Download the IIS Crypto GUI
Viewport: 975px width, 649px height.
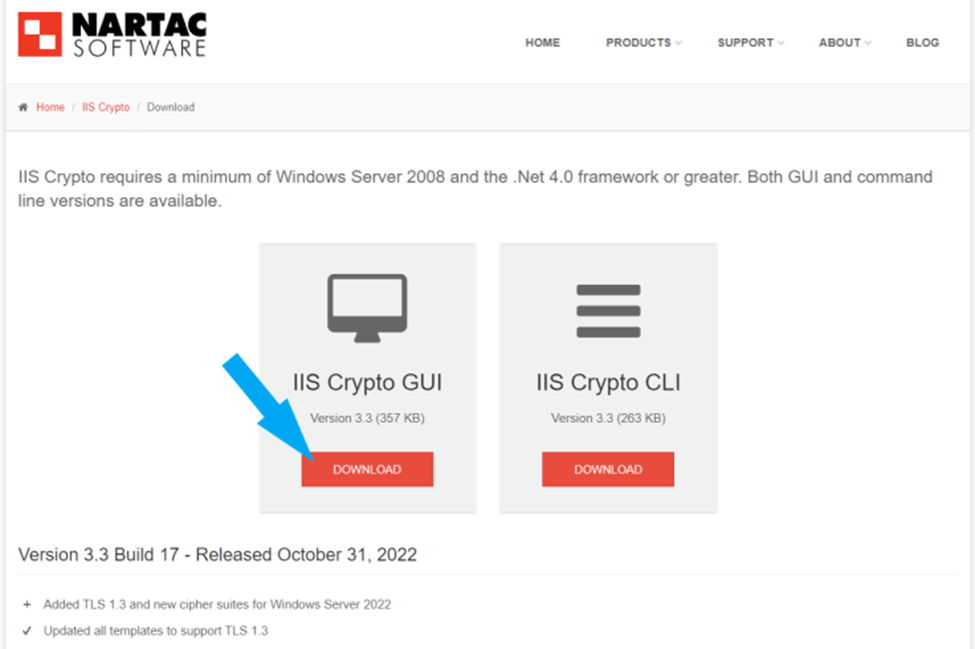pyautogui.click(x=367, y=469)
